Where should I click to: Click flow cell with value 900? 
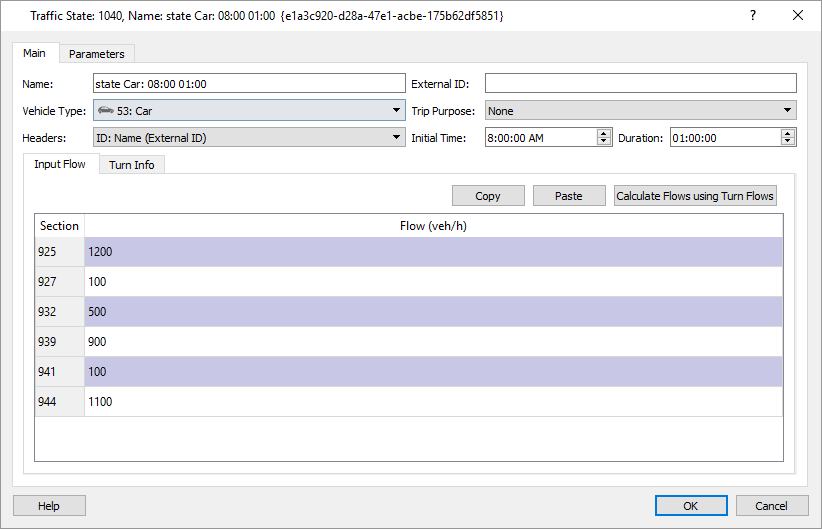[434, 341]
